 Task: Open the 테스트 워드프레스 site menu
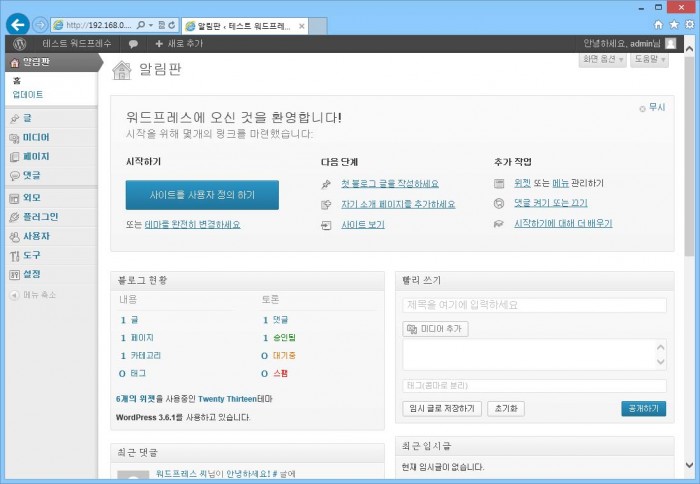coord(76,44)
